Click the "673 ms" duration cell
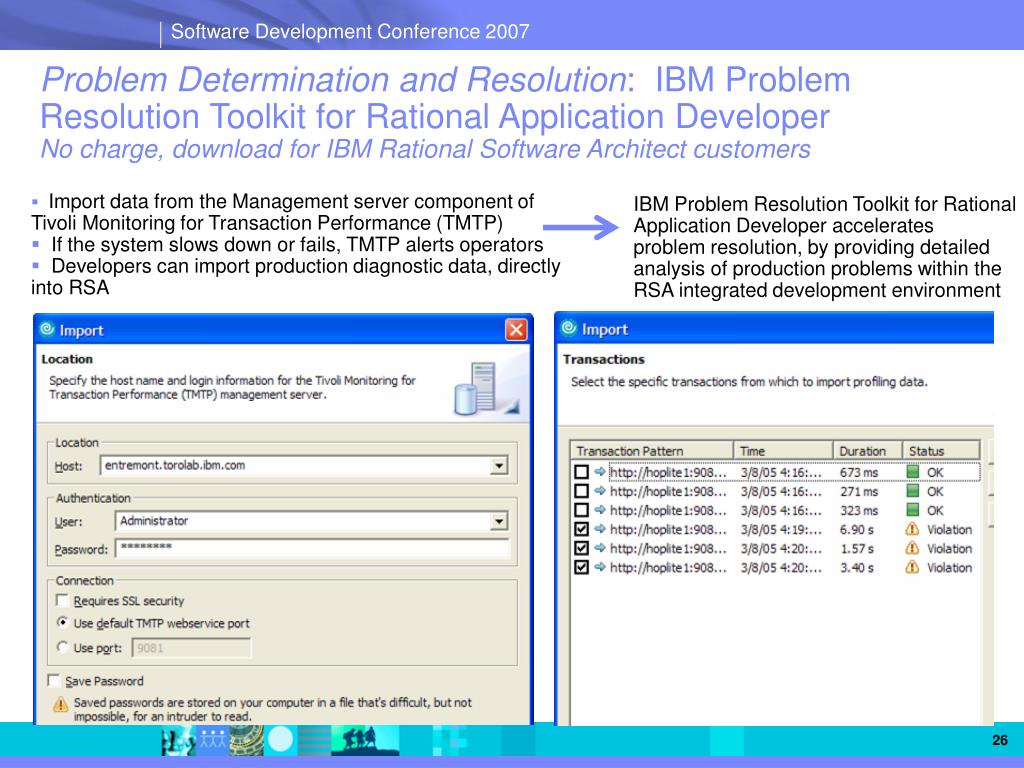The height and width of the screenshot is (768, 1024). coord(859,472)
